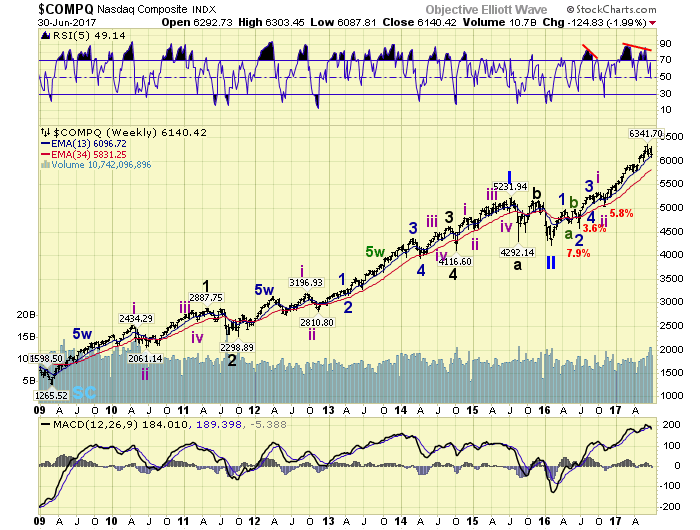Select the light blue SC wave label

84,393
